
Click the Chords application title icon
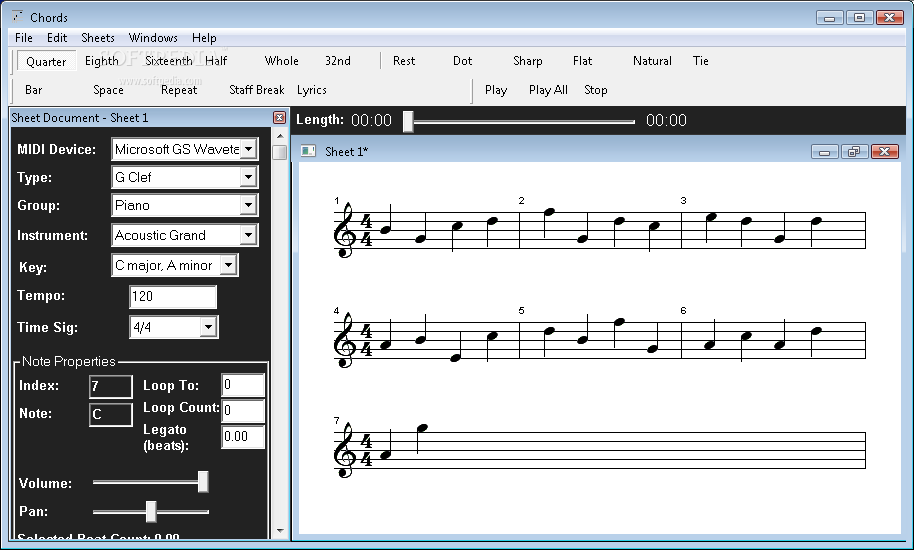[17, 16]
